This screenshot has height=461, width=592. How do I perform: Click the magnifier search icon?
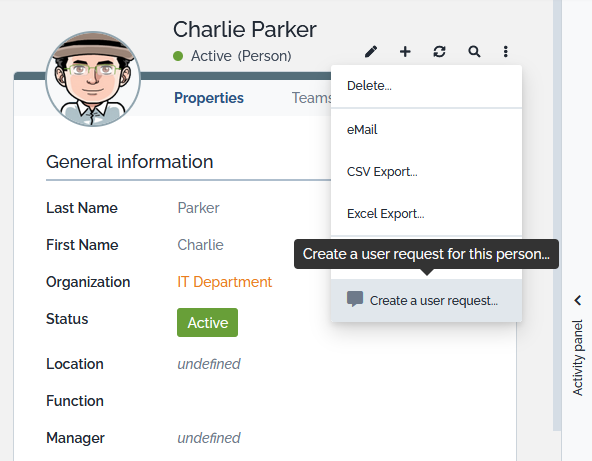pyautogui.click(x=474, y=51)
